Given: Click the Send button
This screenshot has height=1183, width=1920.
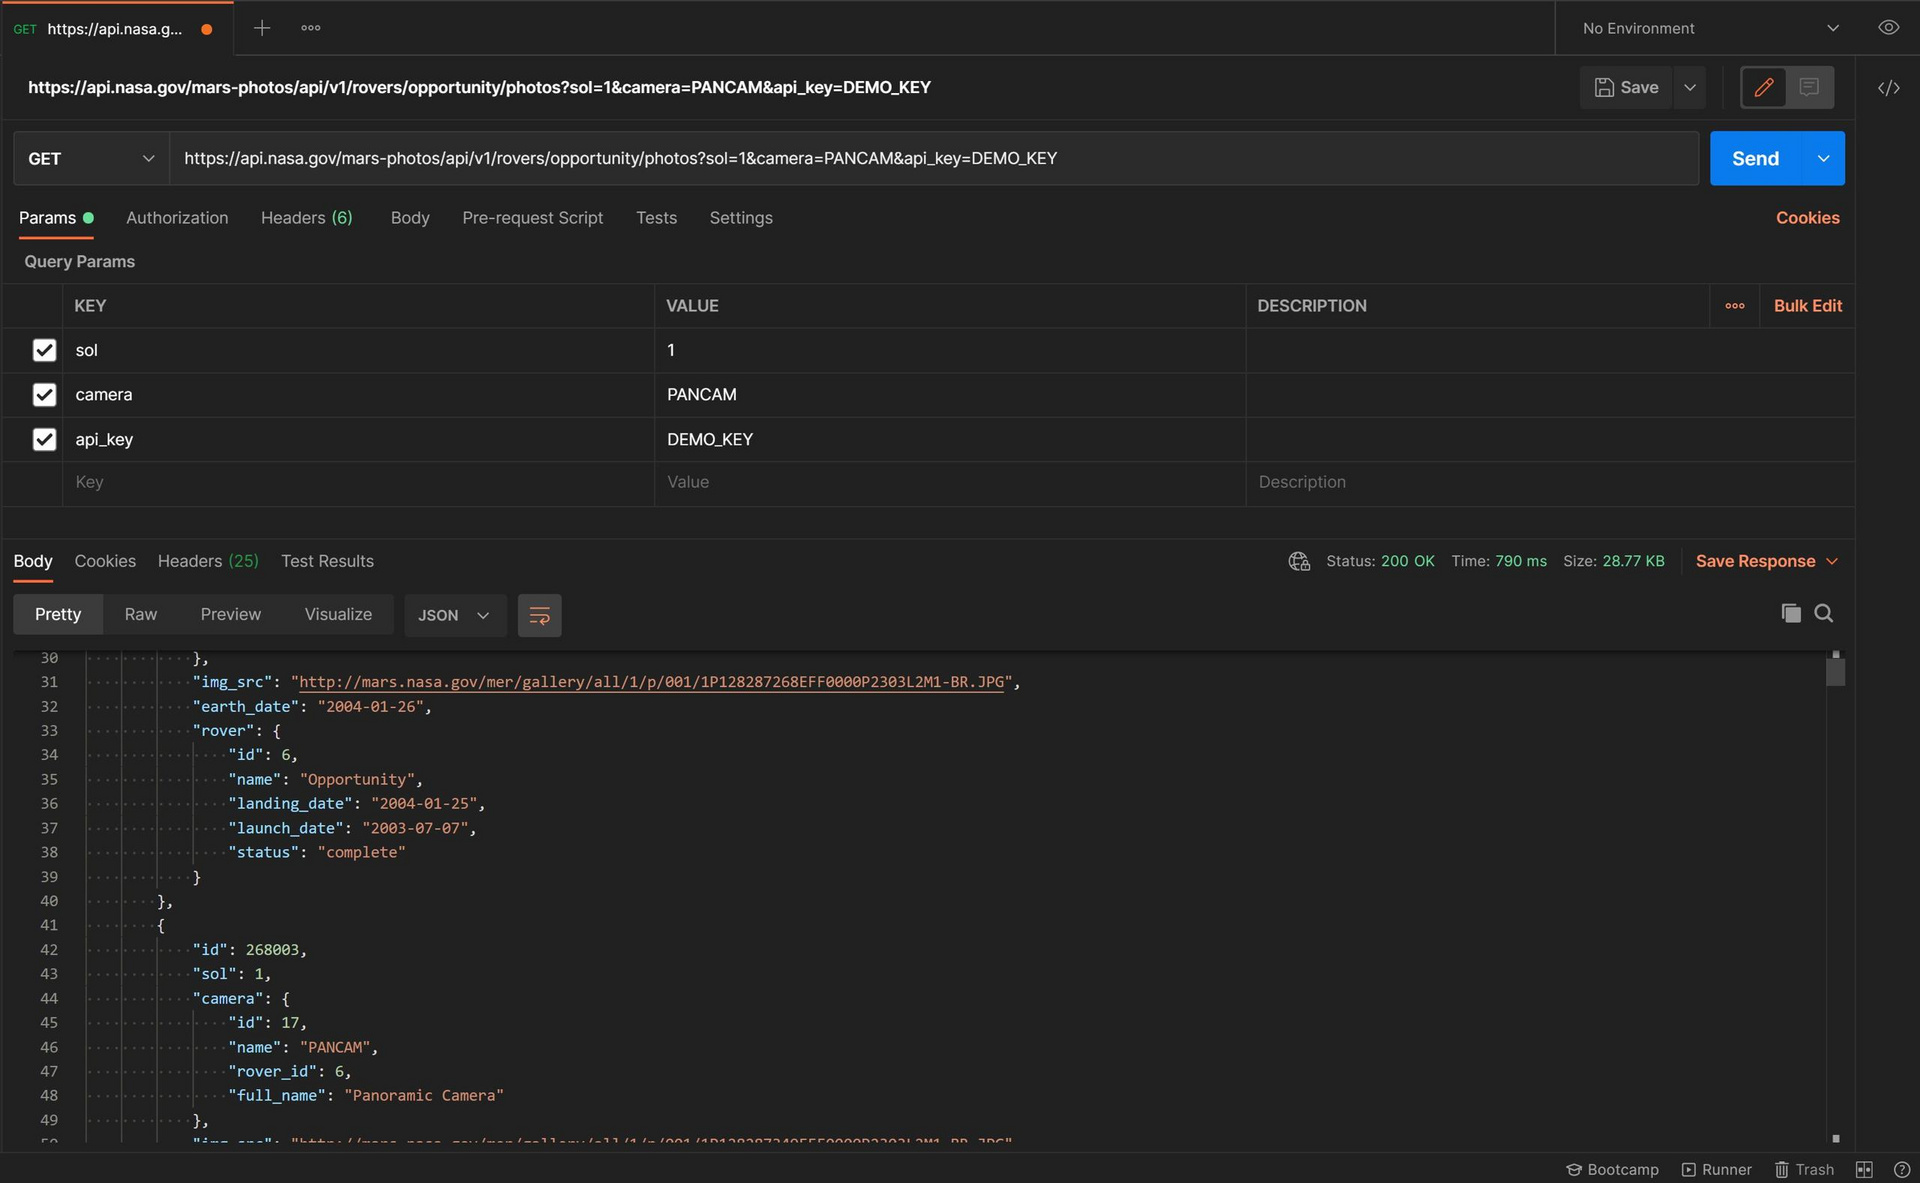Looking at the screenshot, I should pos(1755,158).
